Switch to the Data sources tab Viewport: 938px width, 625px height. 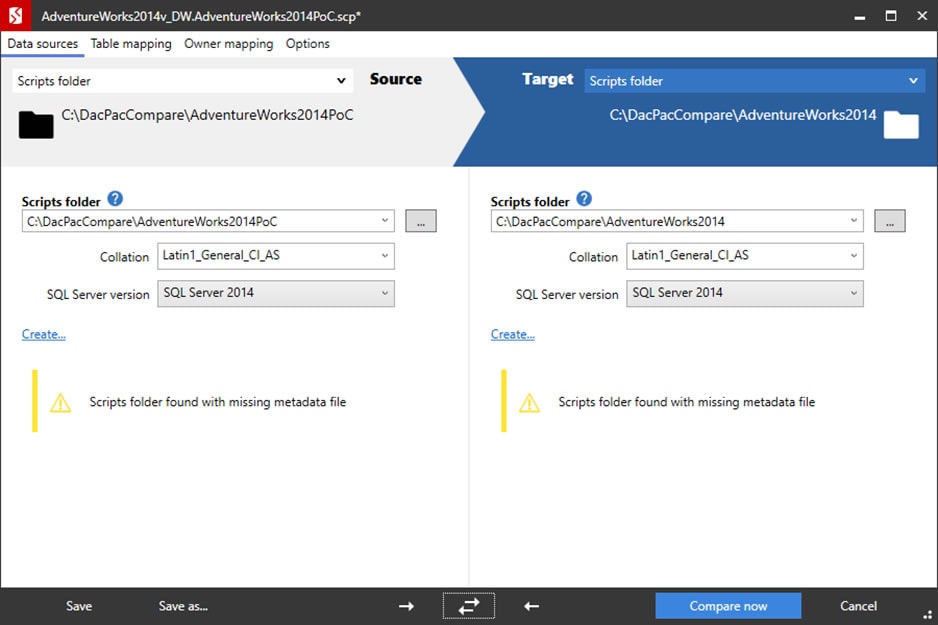click(42, 44)
